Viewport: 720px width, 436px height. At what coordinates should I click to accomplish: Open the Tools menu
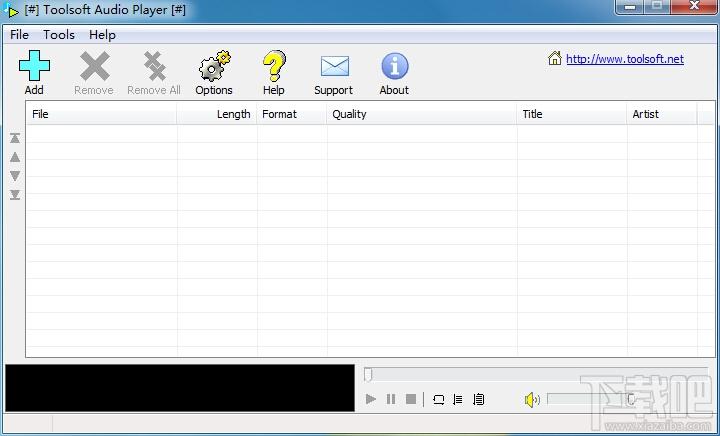click(59, 35)
